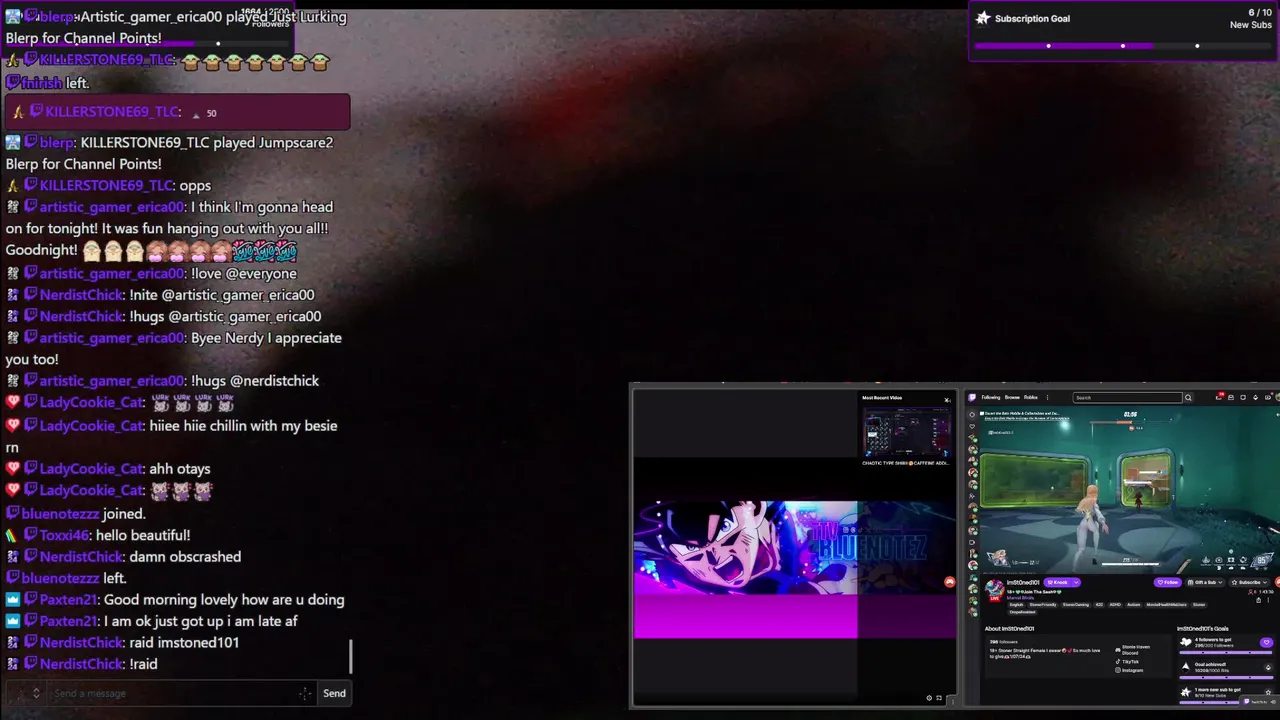The image size is (1280, 720).
Task: Click the icon right of the gear
Action: click(x=939, y=698)
